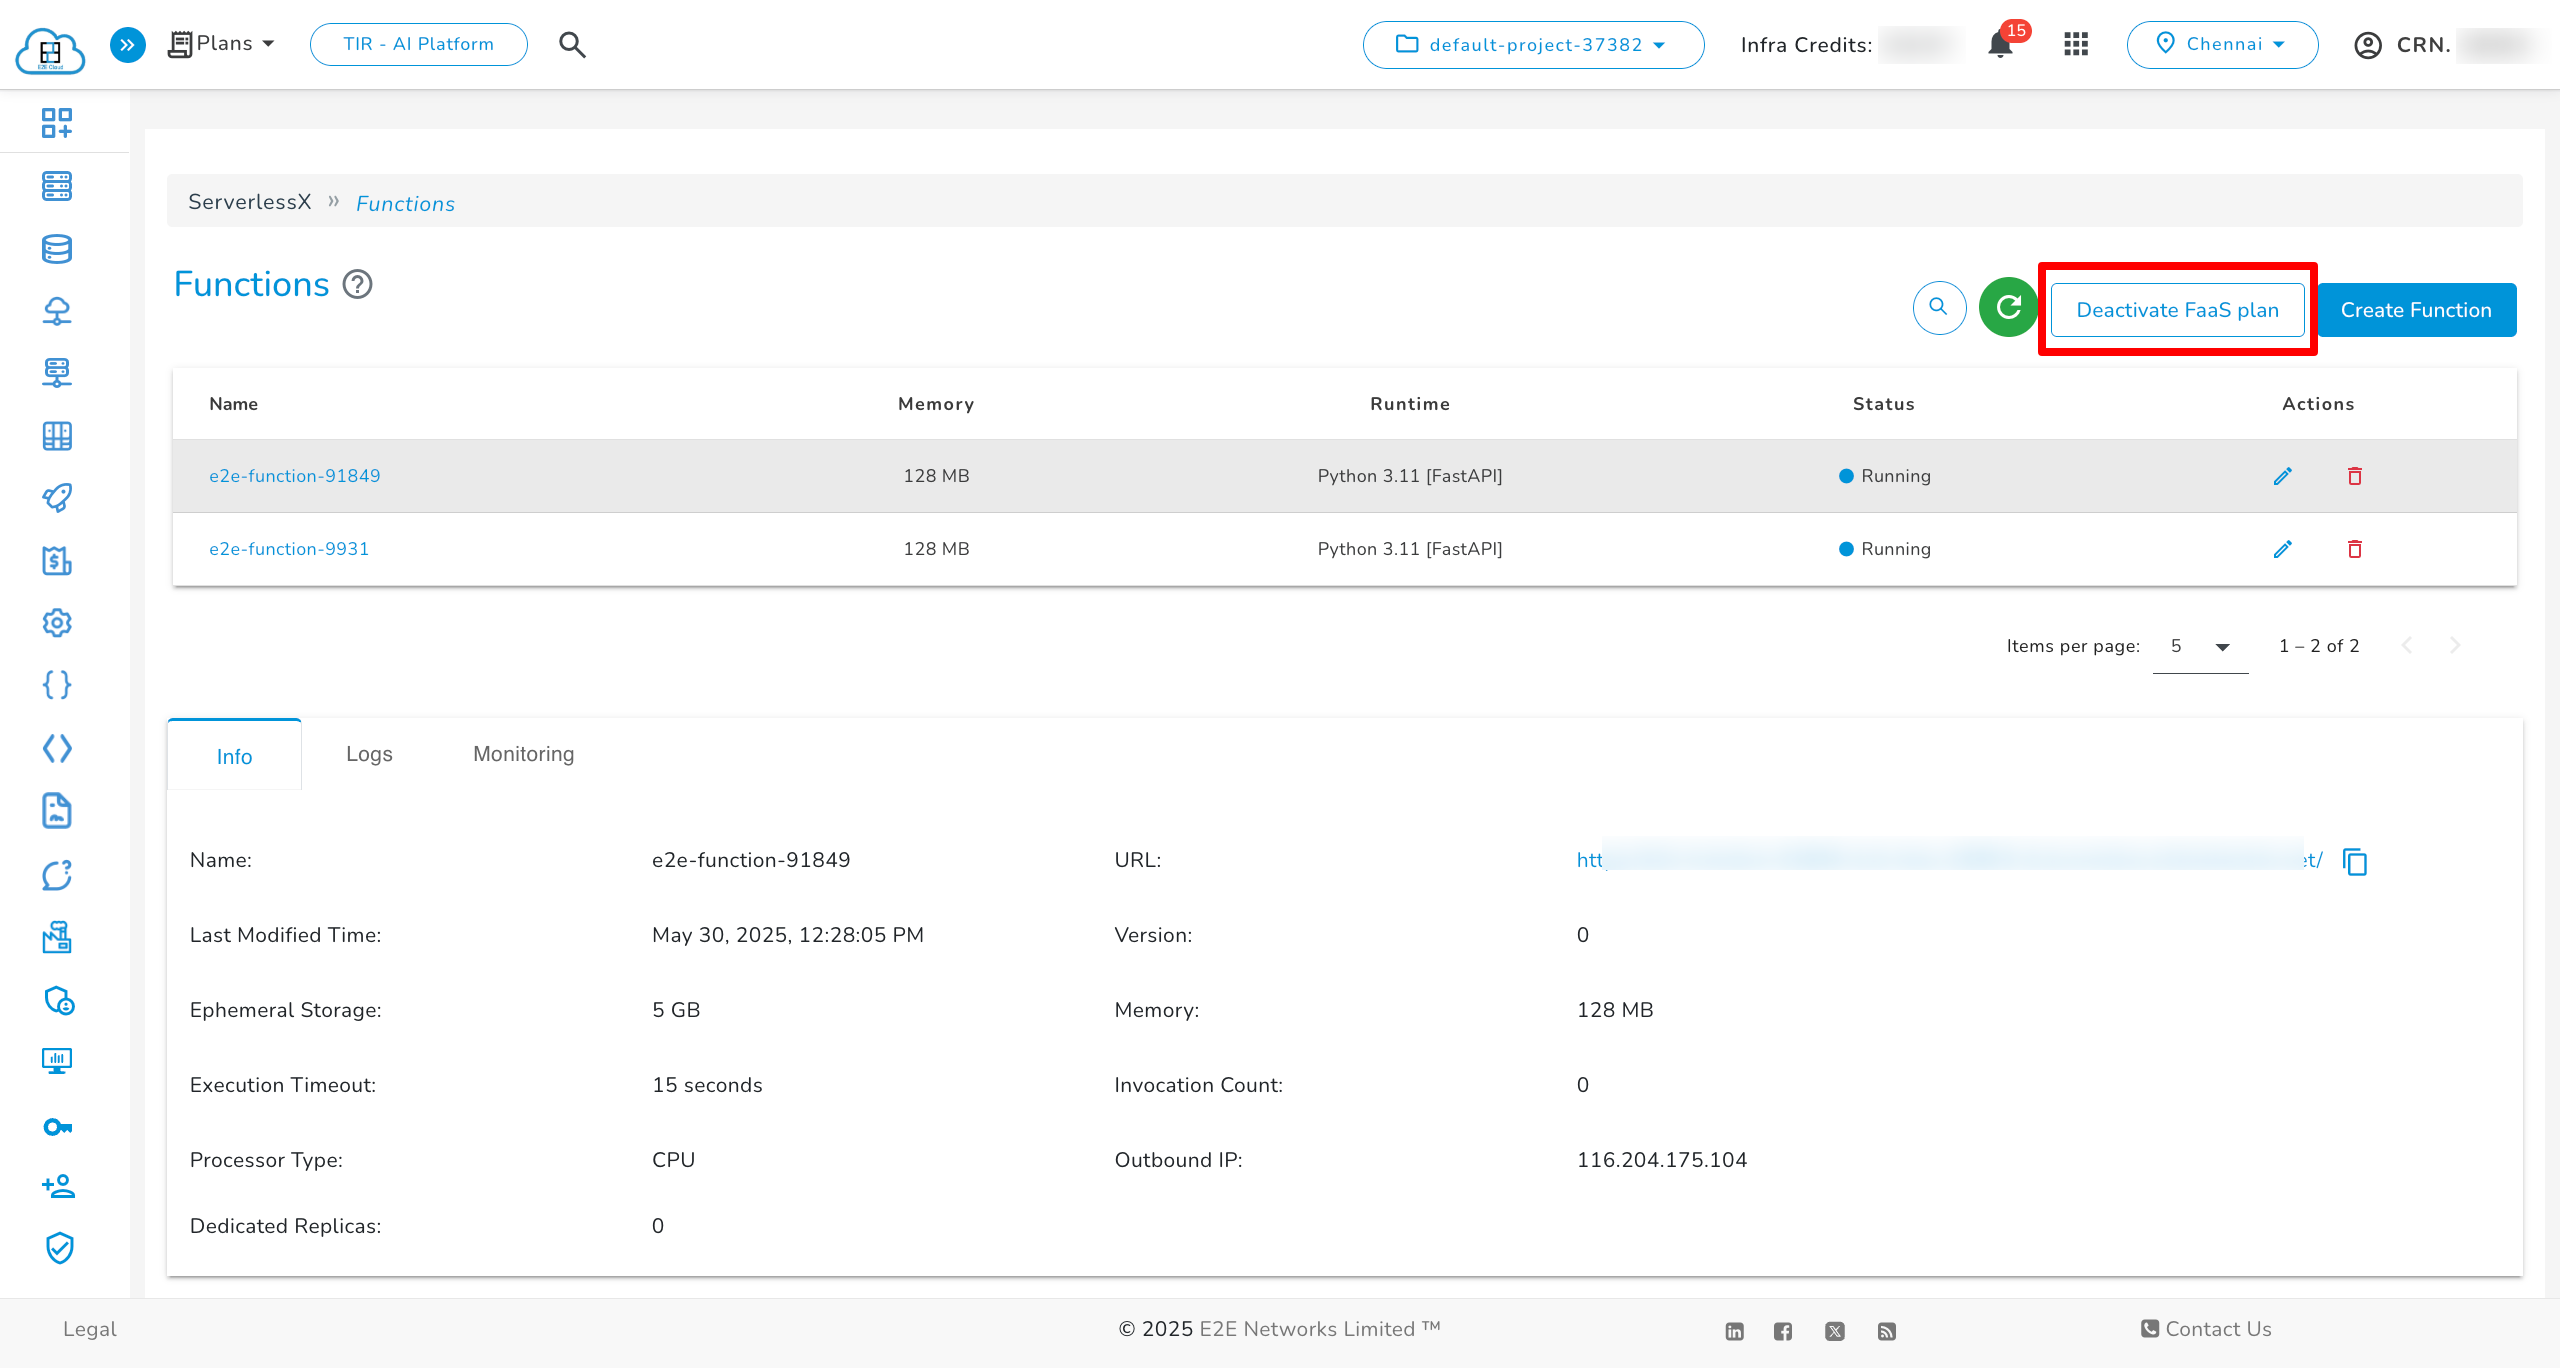Select the curly braces serverless icon in sidebar

click(x=57, y=685)
